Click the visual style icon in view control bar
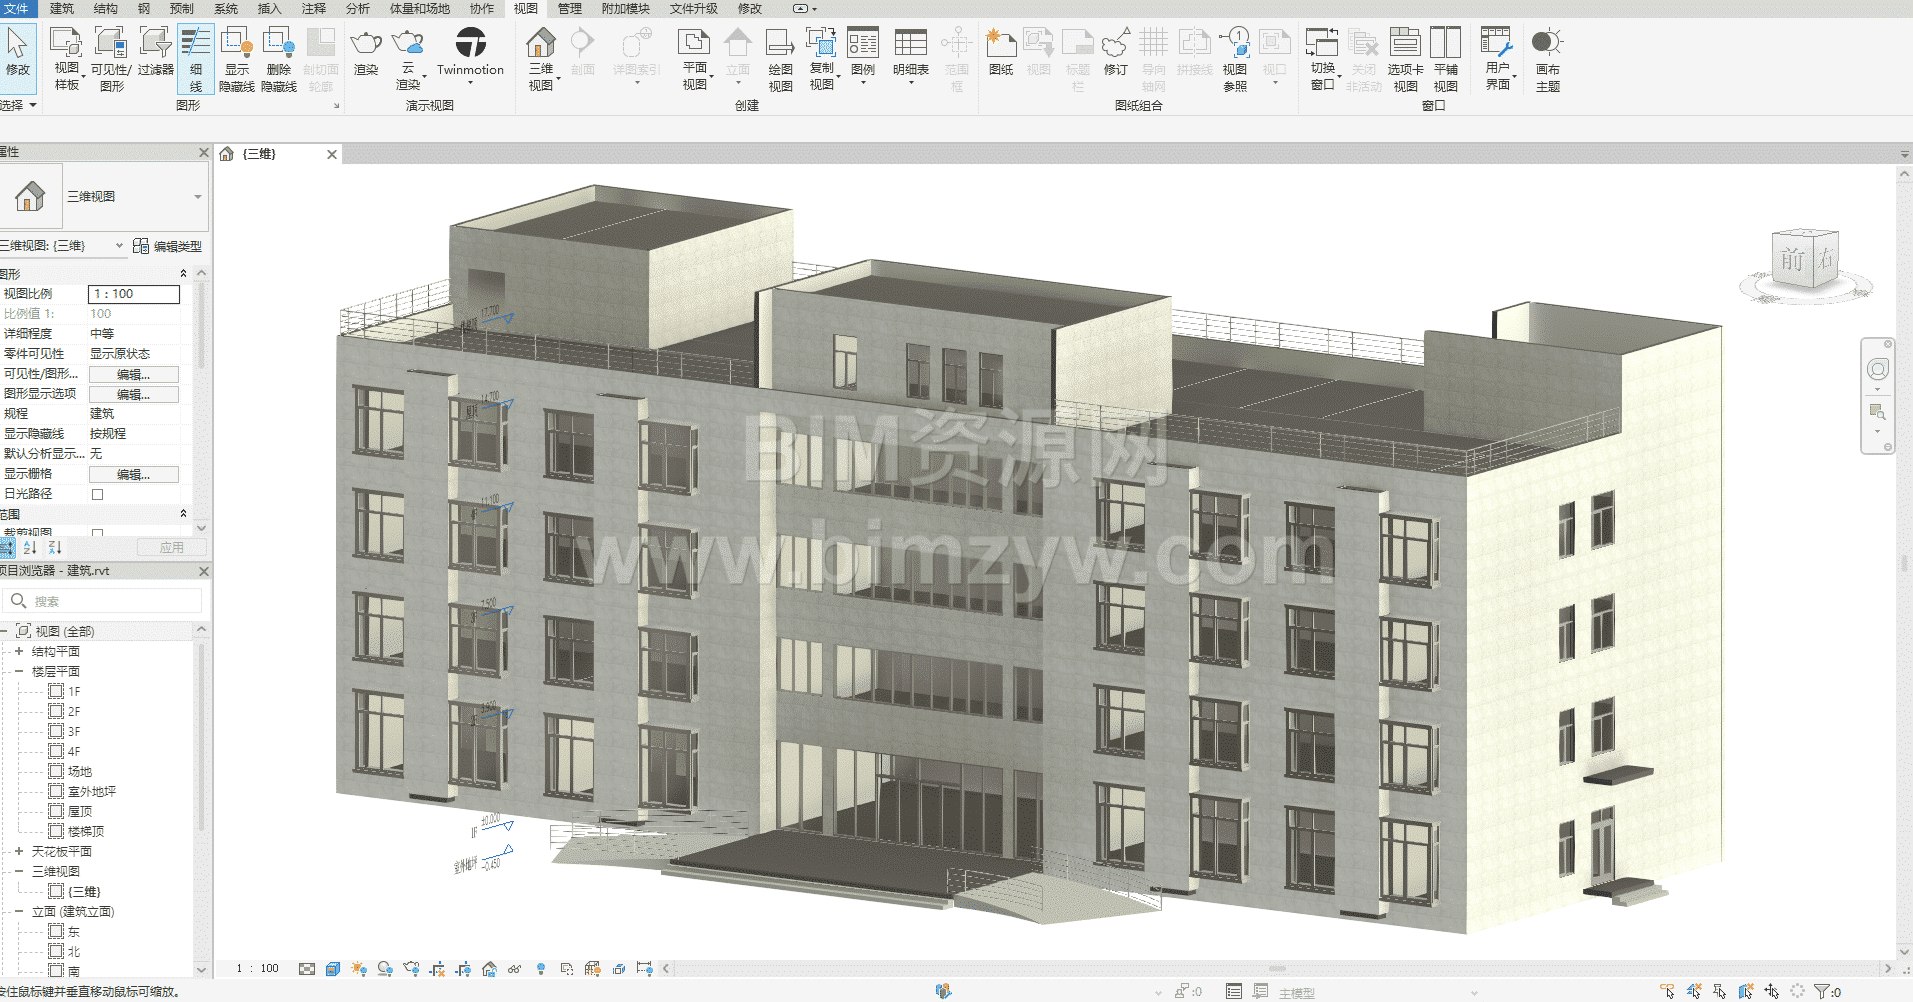This screenshot has width=1913, height=1002. tap(333, 969)
